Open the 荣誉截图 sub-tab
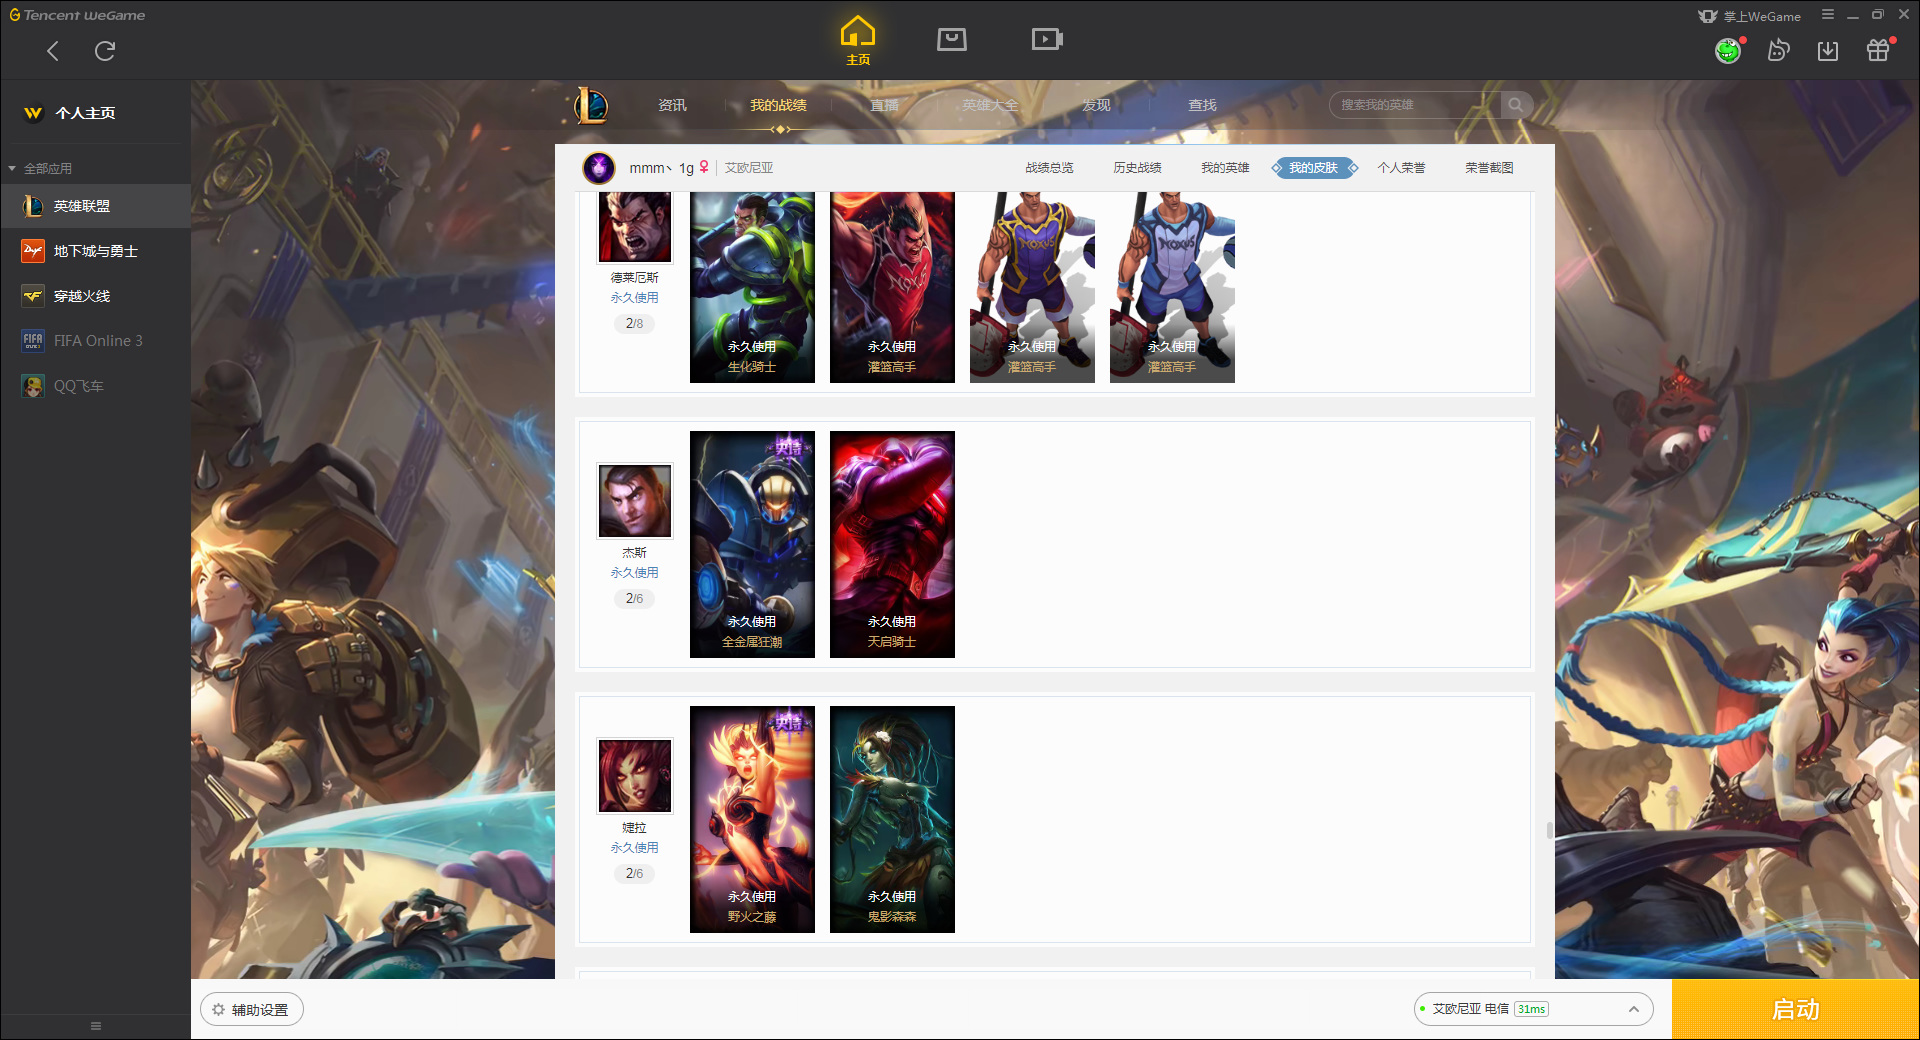This screenshot has height=1040, width=1920. [1489, 168]
